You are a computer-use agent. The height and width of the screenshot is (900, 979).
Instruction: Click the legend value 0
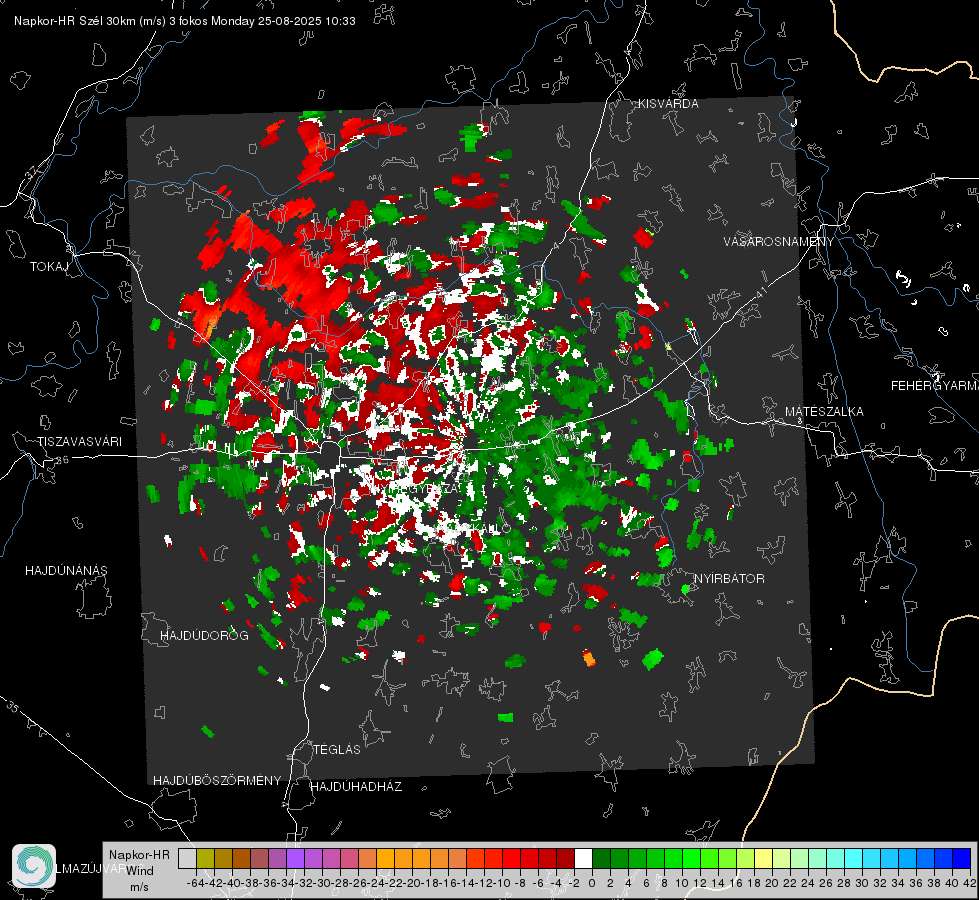point(592,883)
